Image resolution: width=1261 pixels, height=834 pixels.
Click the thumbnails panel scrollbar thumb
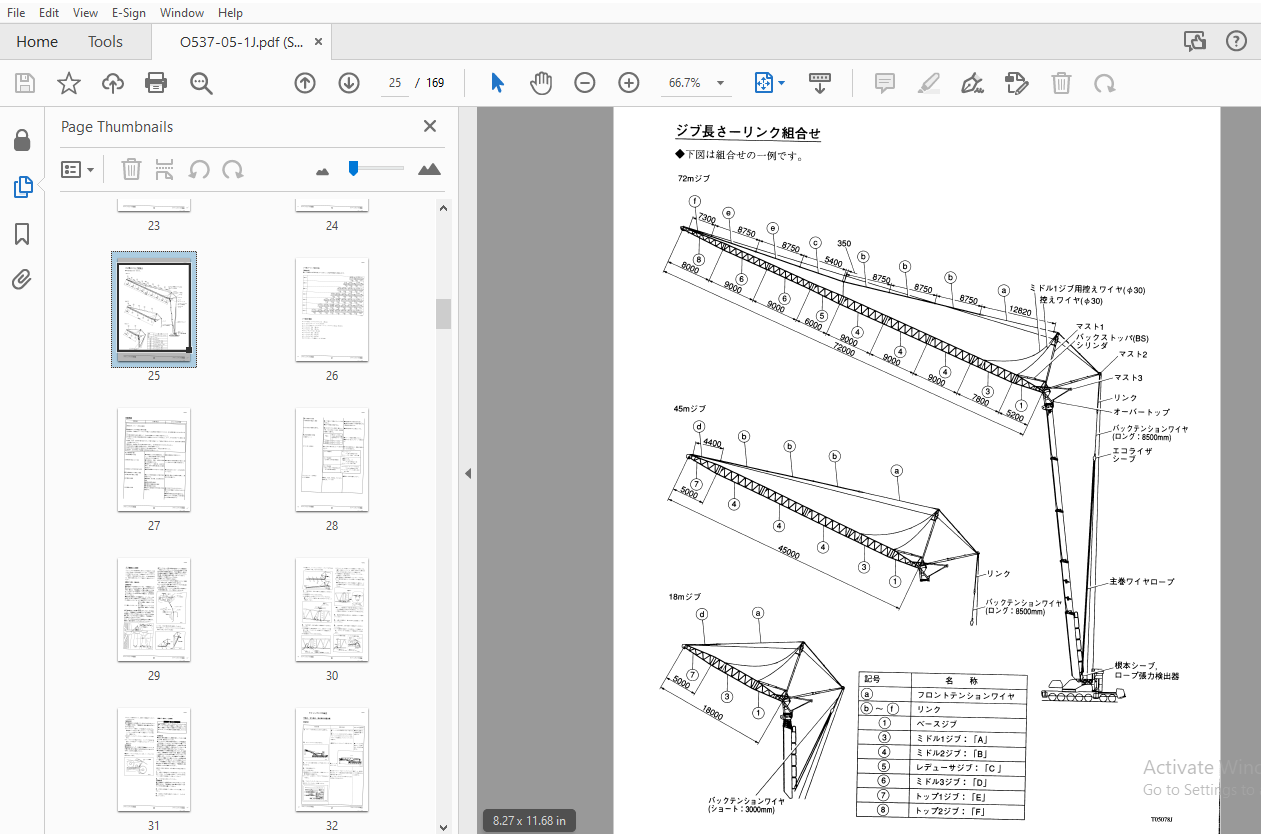tap(443, 313)
